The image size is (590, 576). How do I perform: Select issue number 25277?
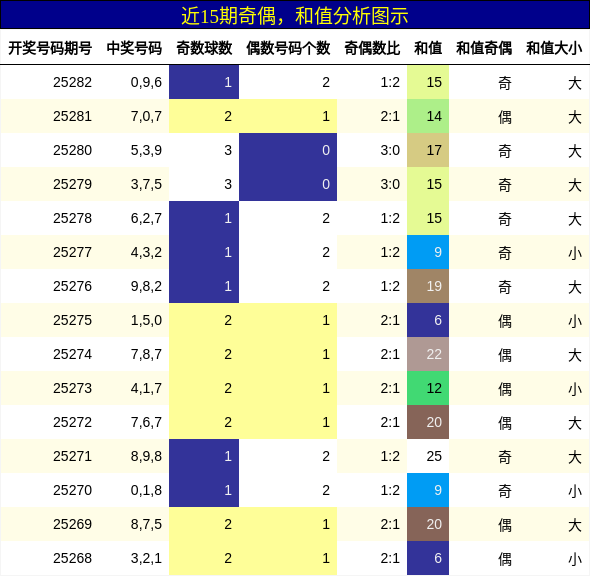click(x=72, y=252)
